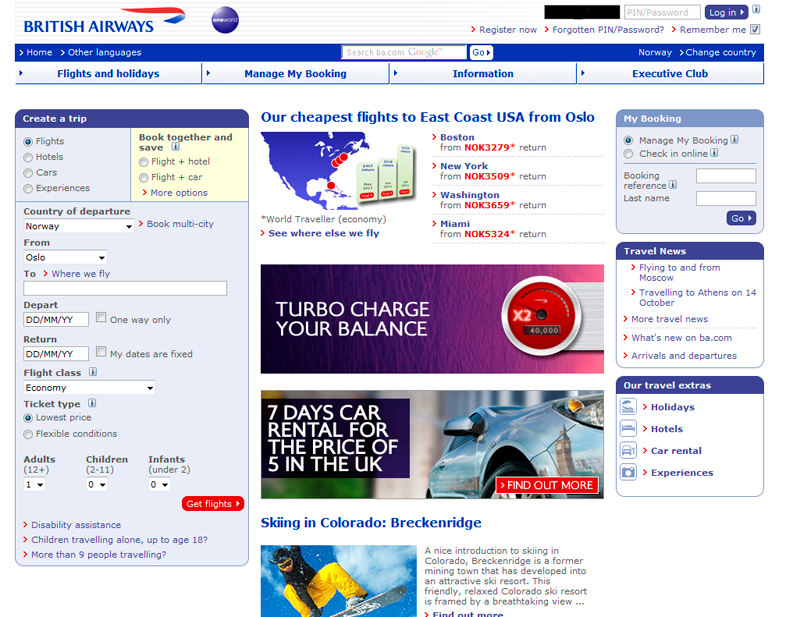Choose Experiences trip type
Viewport: 800px width, 617px height.
pos(28,189)
